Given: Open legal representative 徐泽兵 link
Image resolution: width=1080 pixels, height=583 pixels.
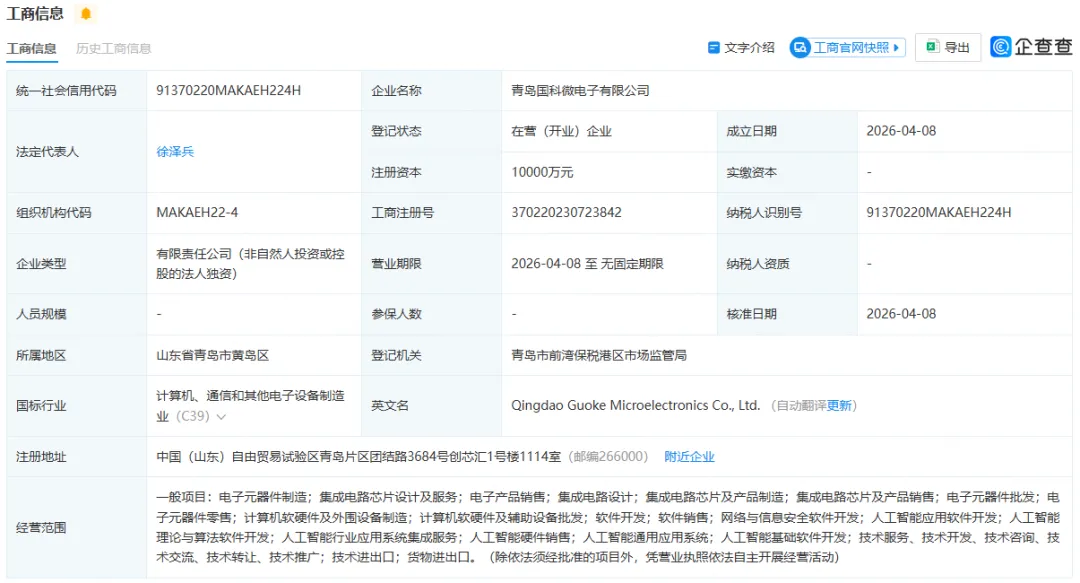Looking at the screenshot, I should 175,152.
